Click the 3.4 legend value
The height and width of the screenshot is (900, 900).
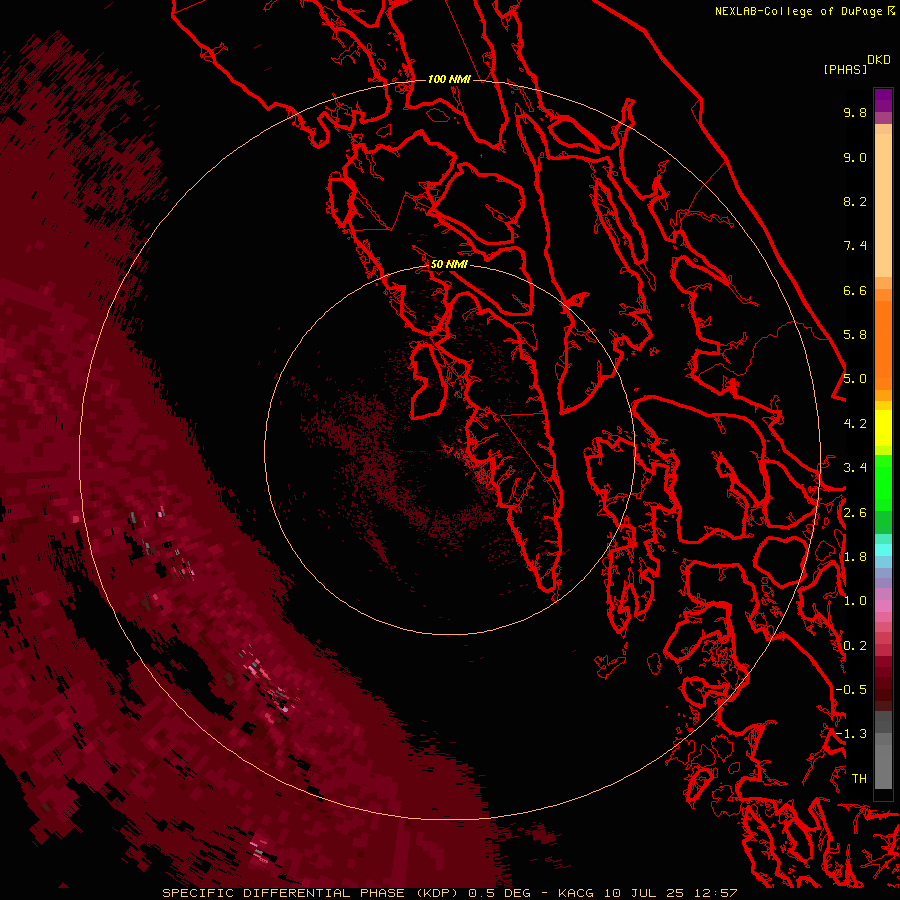coord(855,468)
